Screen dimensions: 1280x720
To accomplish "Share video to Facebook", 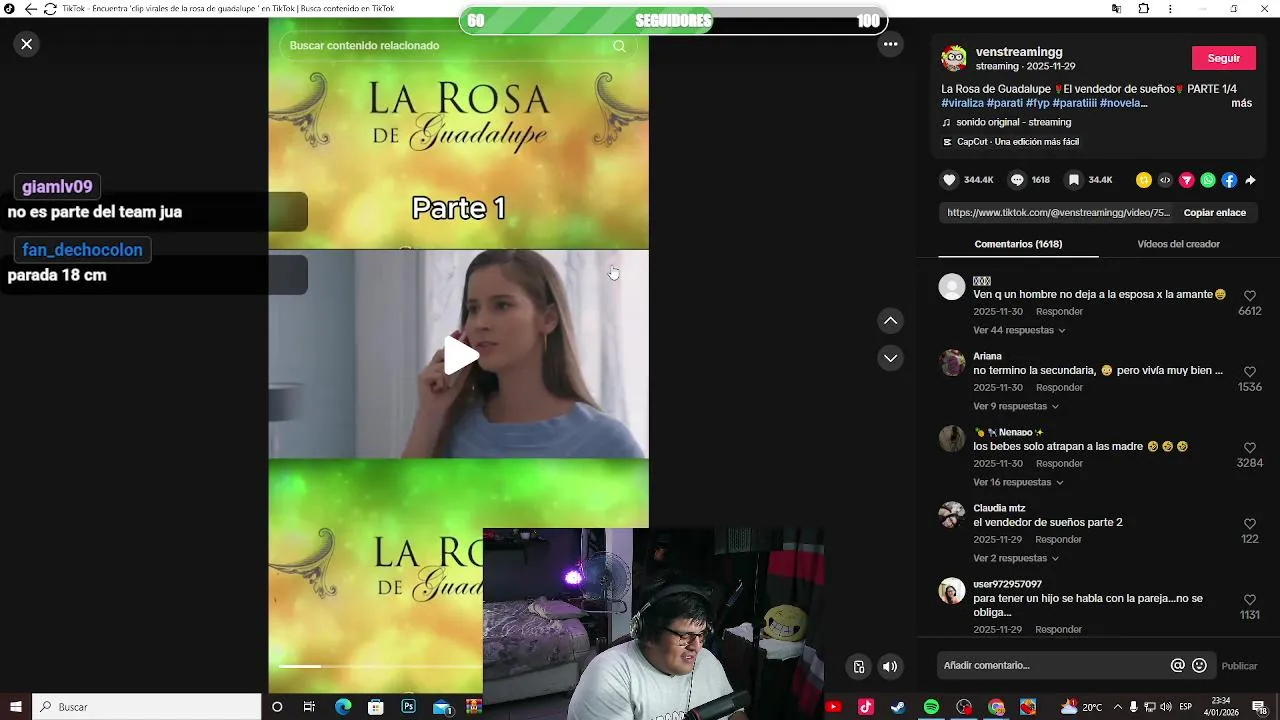I will tap(1229, 180).
